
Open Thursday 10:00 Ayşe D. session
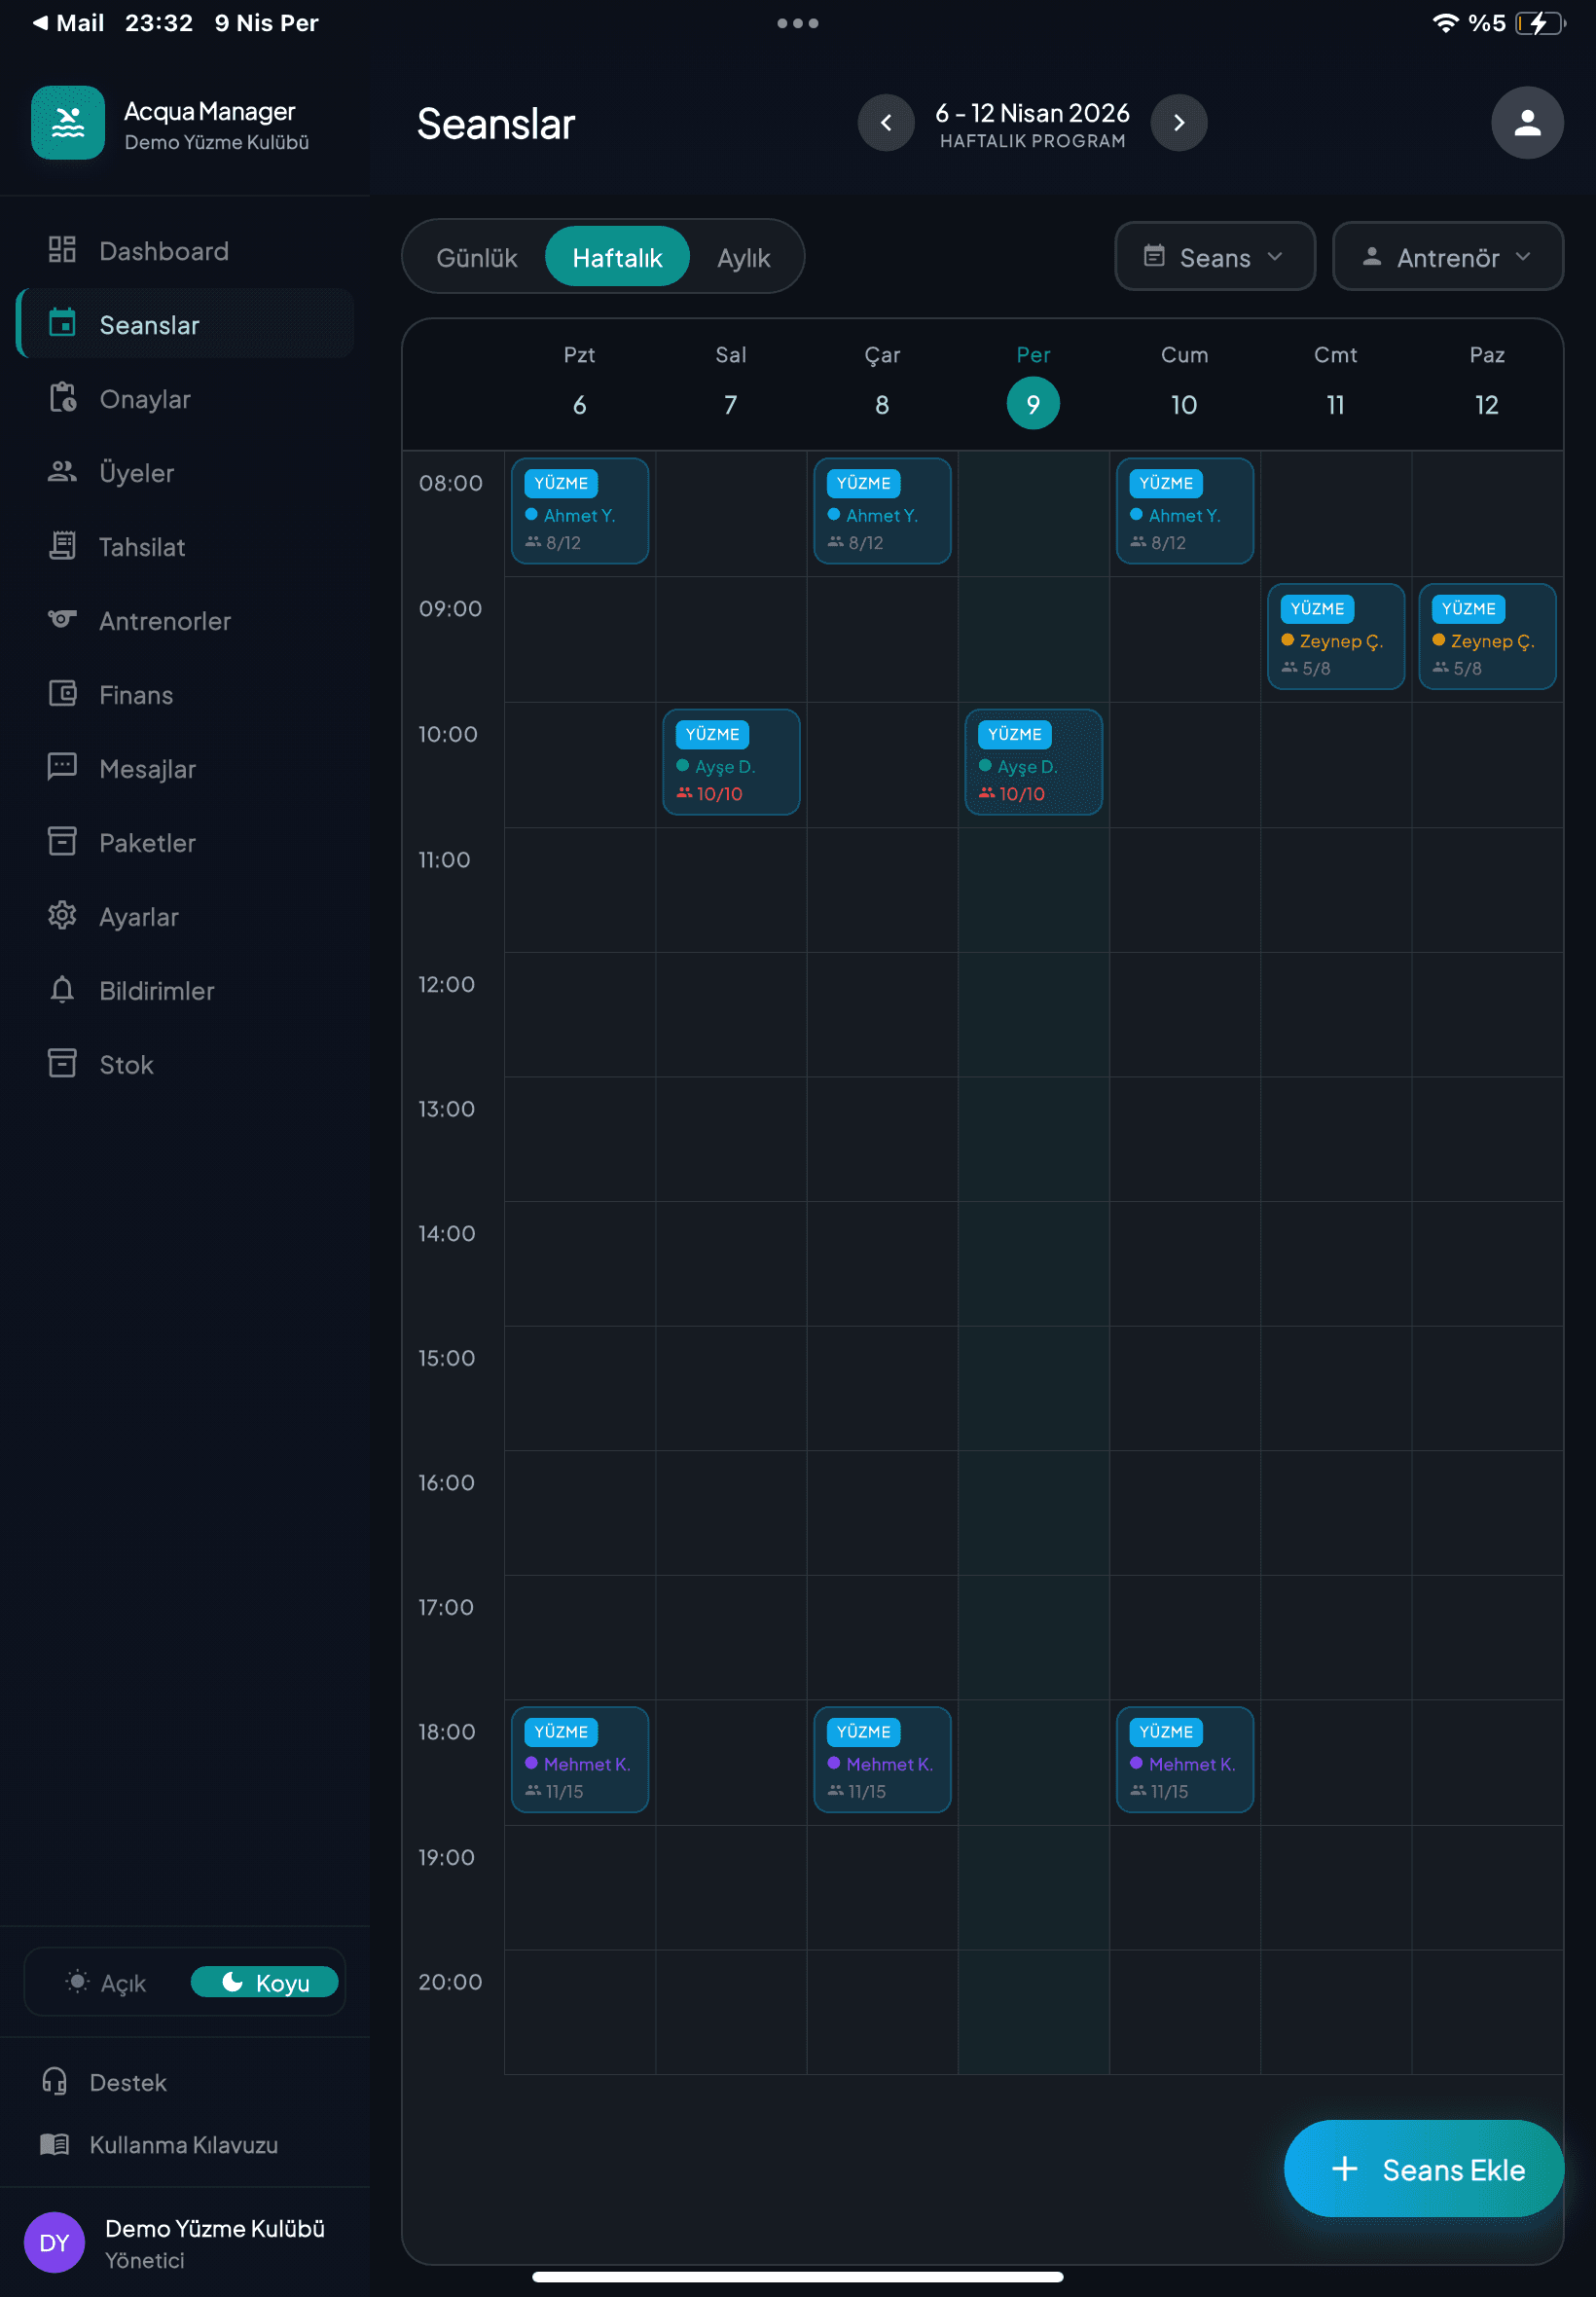1033,762
